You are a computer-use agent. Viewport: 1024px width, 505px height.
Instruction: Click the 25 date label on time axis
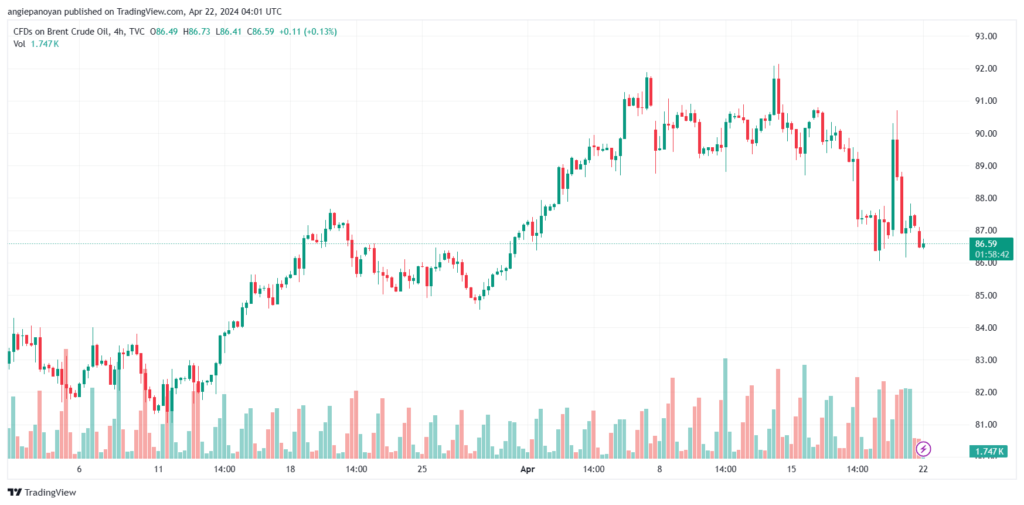point(422,468)
